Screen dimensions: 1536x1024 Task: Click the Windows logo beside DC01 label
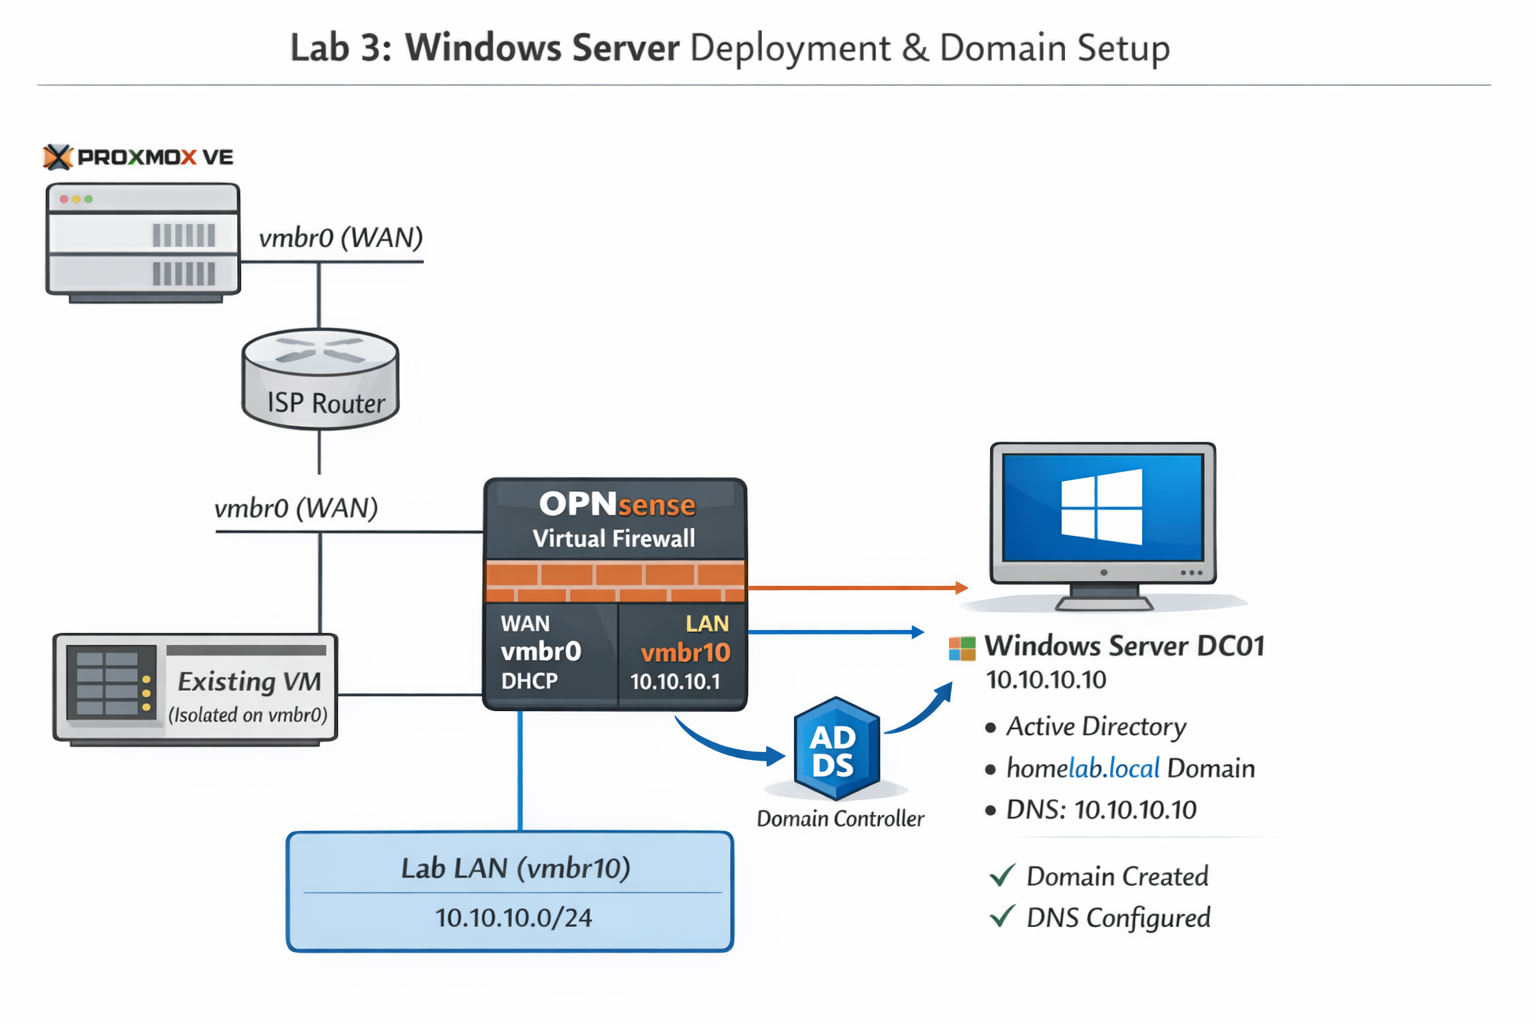(x=961, y=647)
